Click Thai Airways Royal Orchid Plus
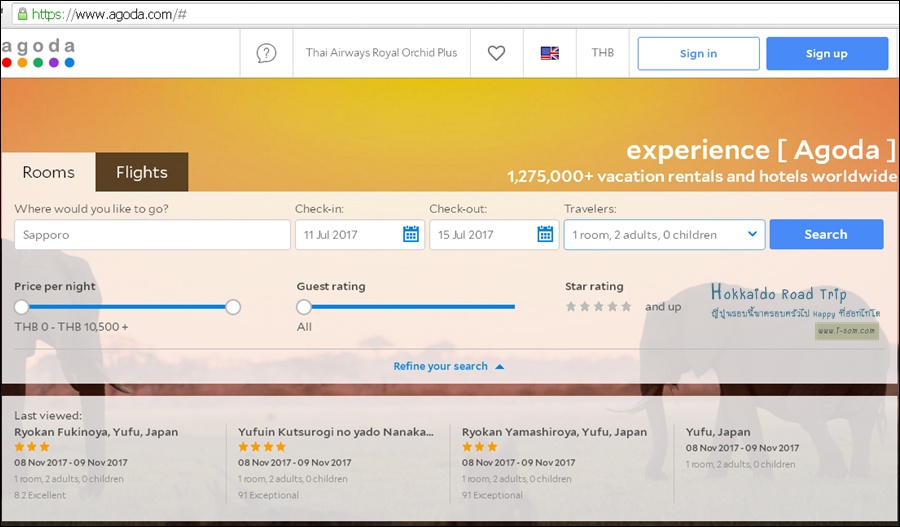This screenshot has height=527, width=900. pos(381,53)
